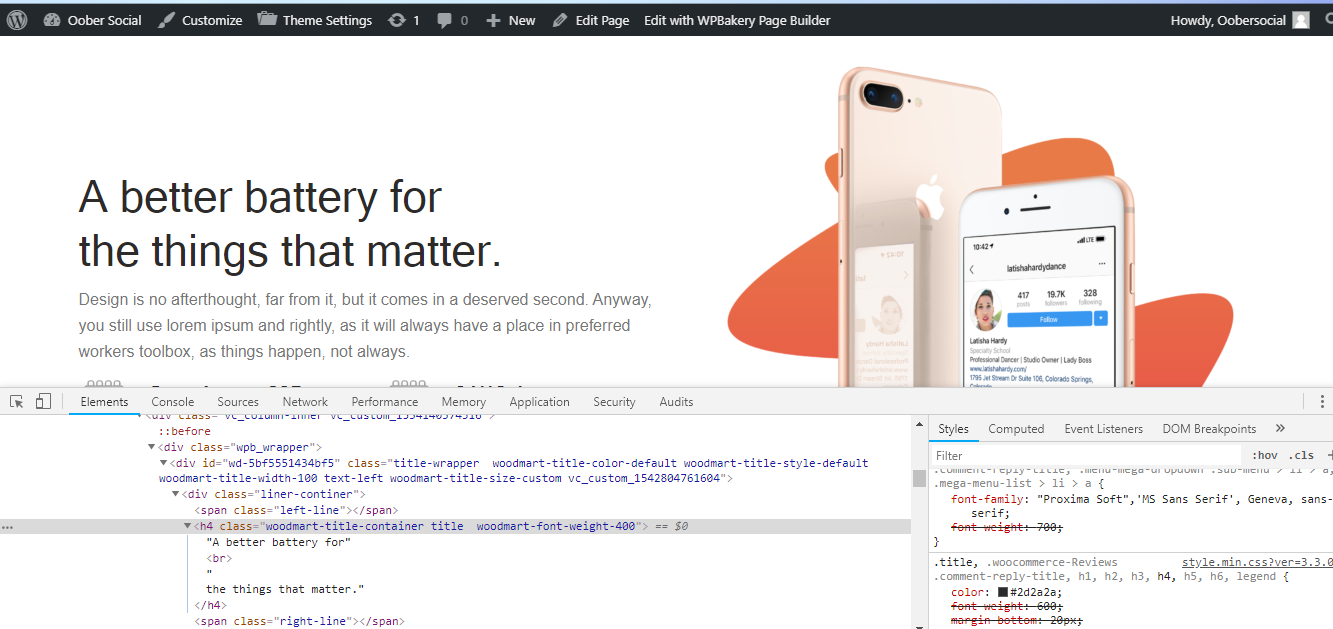Switch to the Console tab
This screenshot has width=1333, height=629.
click(173, 402)
